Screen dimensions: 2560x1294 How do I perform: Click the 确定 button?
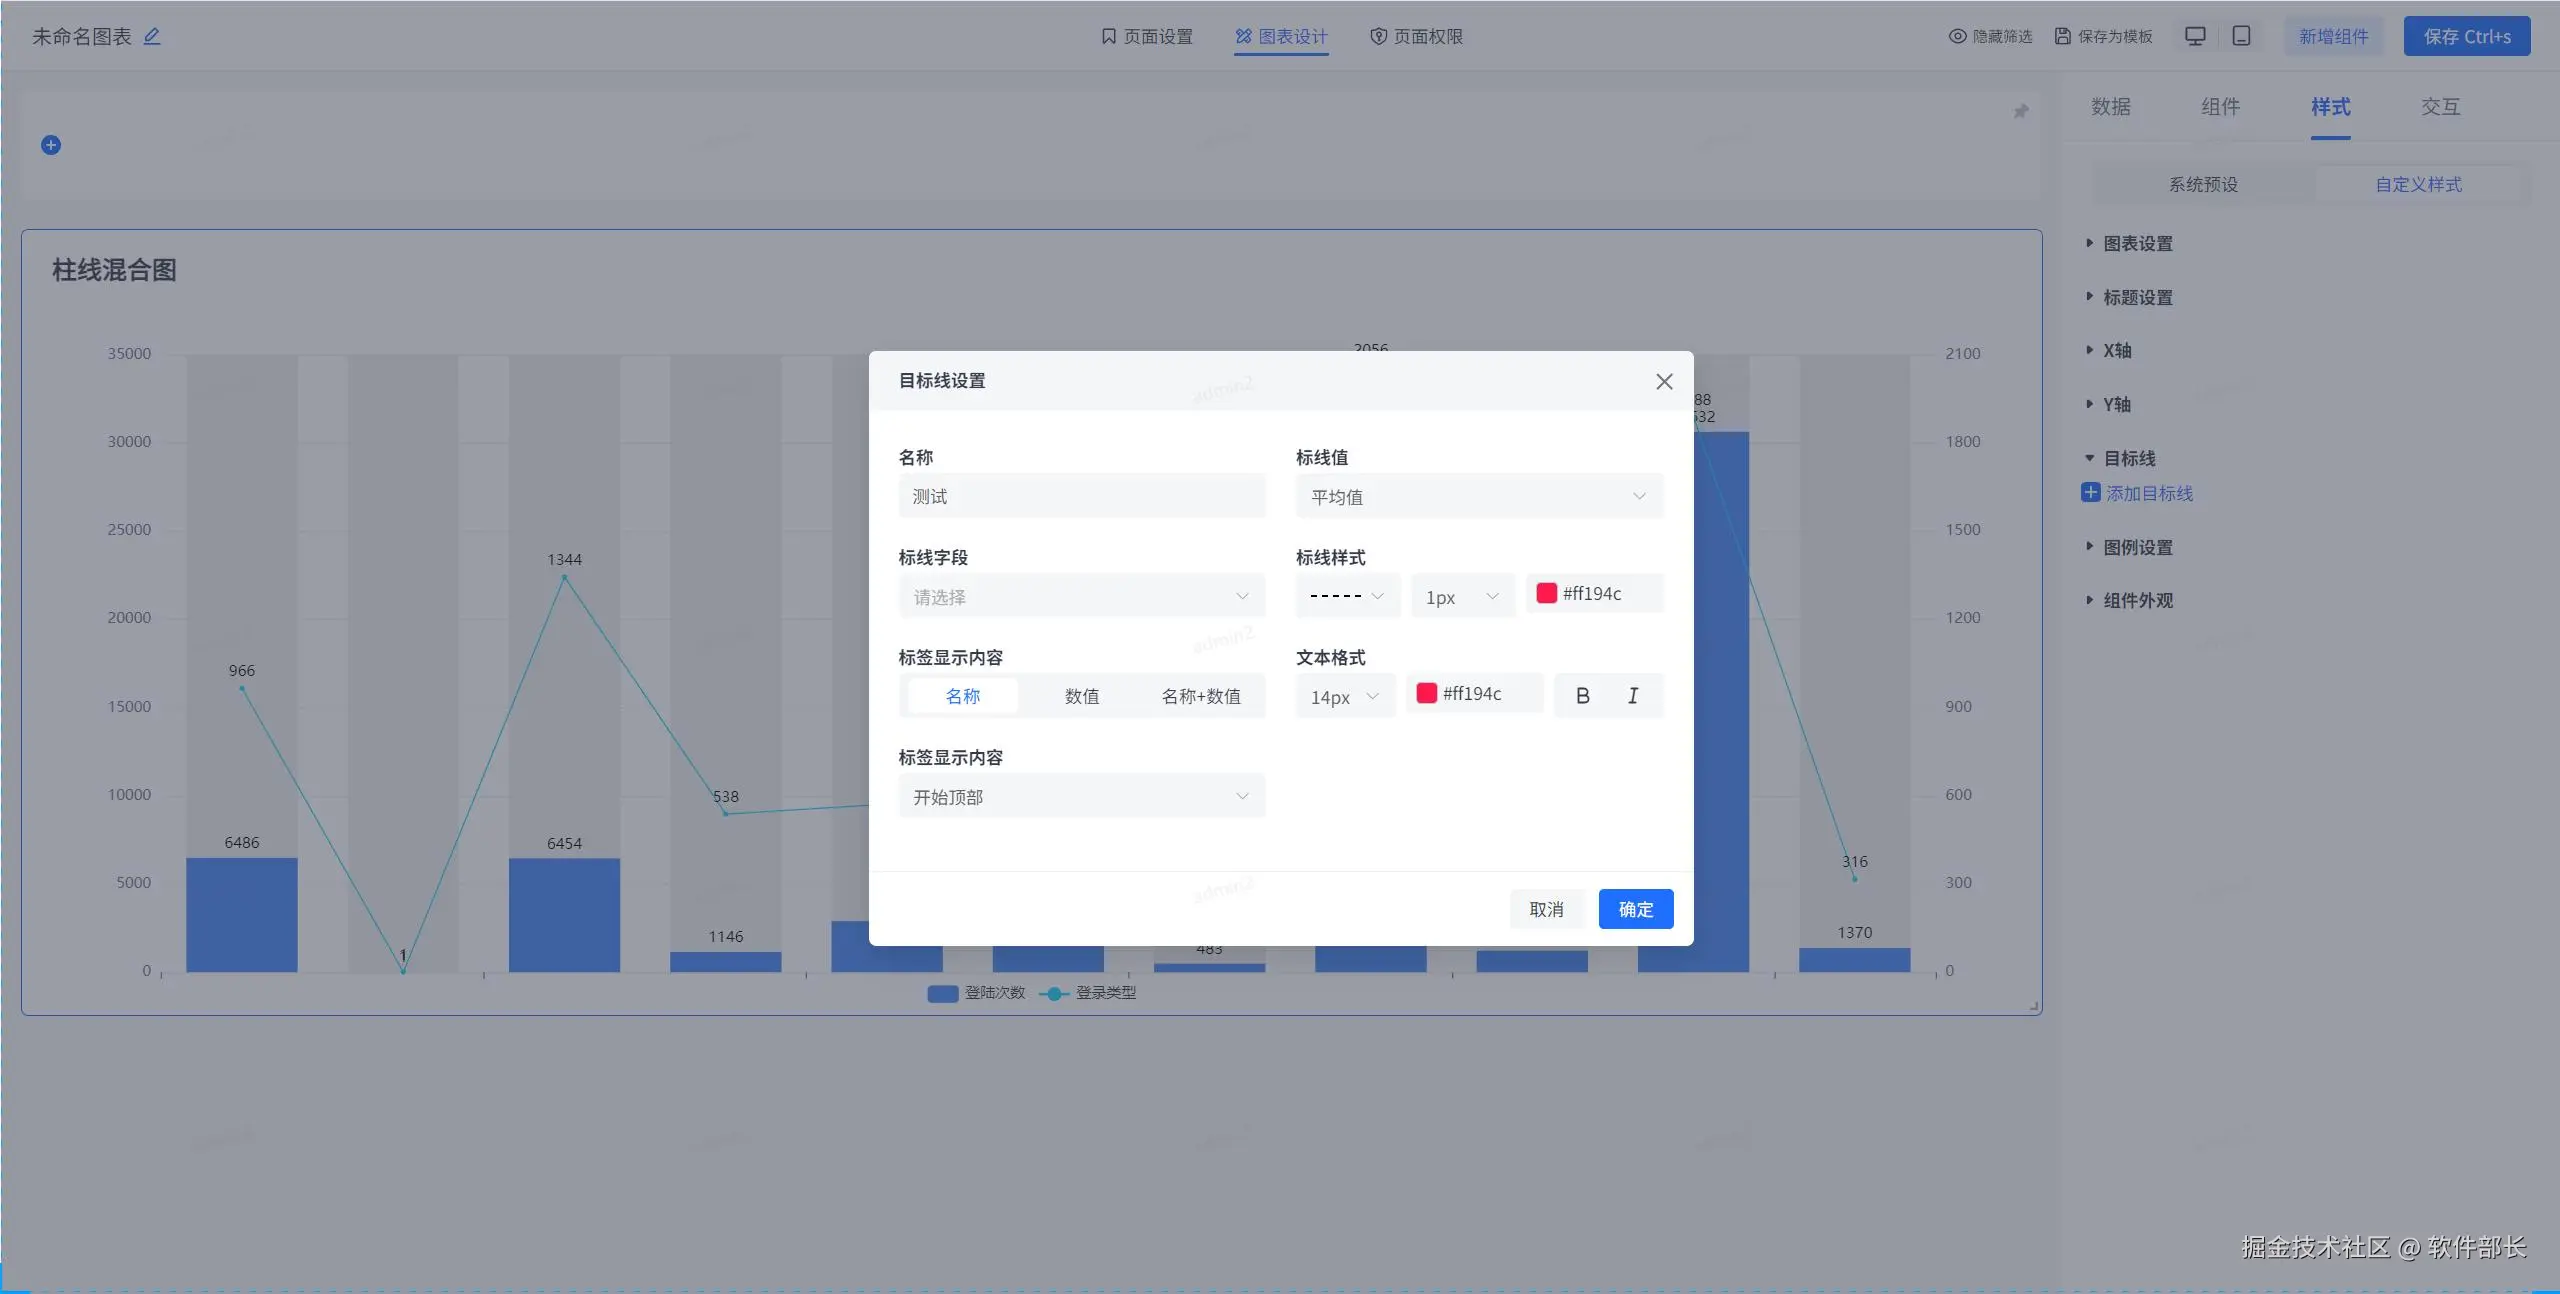[1635, 909]
